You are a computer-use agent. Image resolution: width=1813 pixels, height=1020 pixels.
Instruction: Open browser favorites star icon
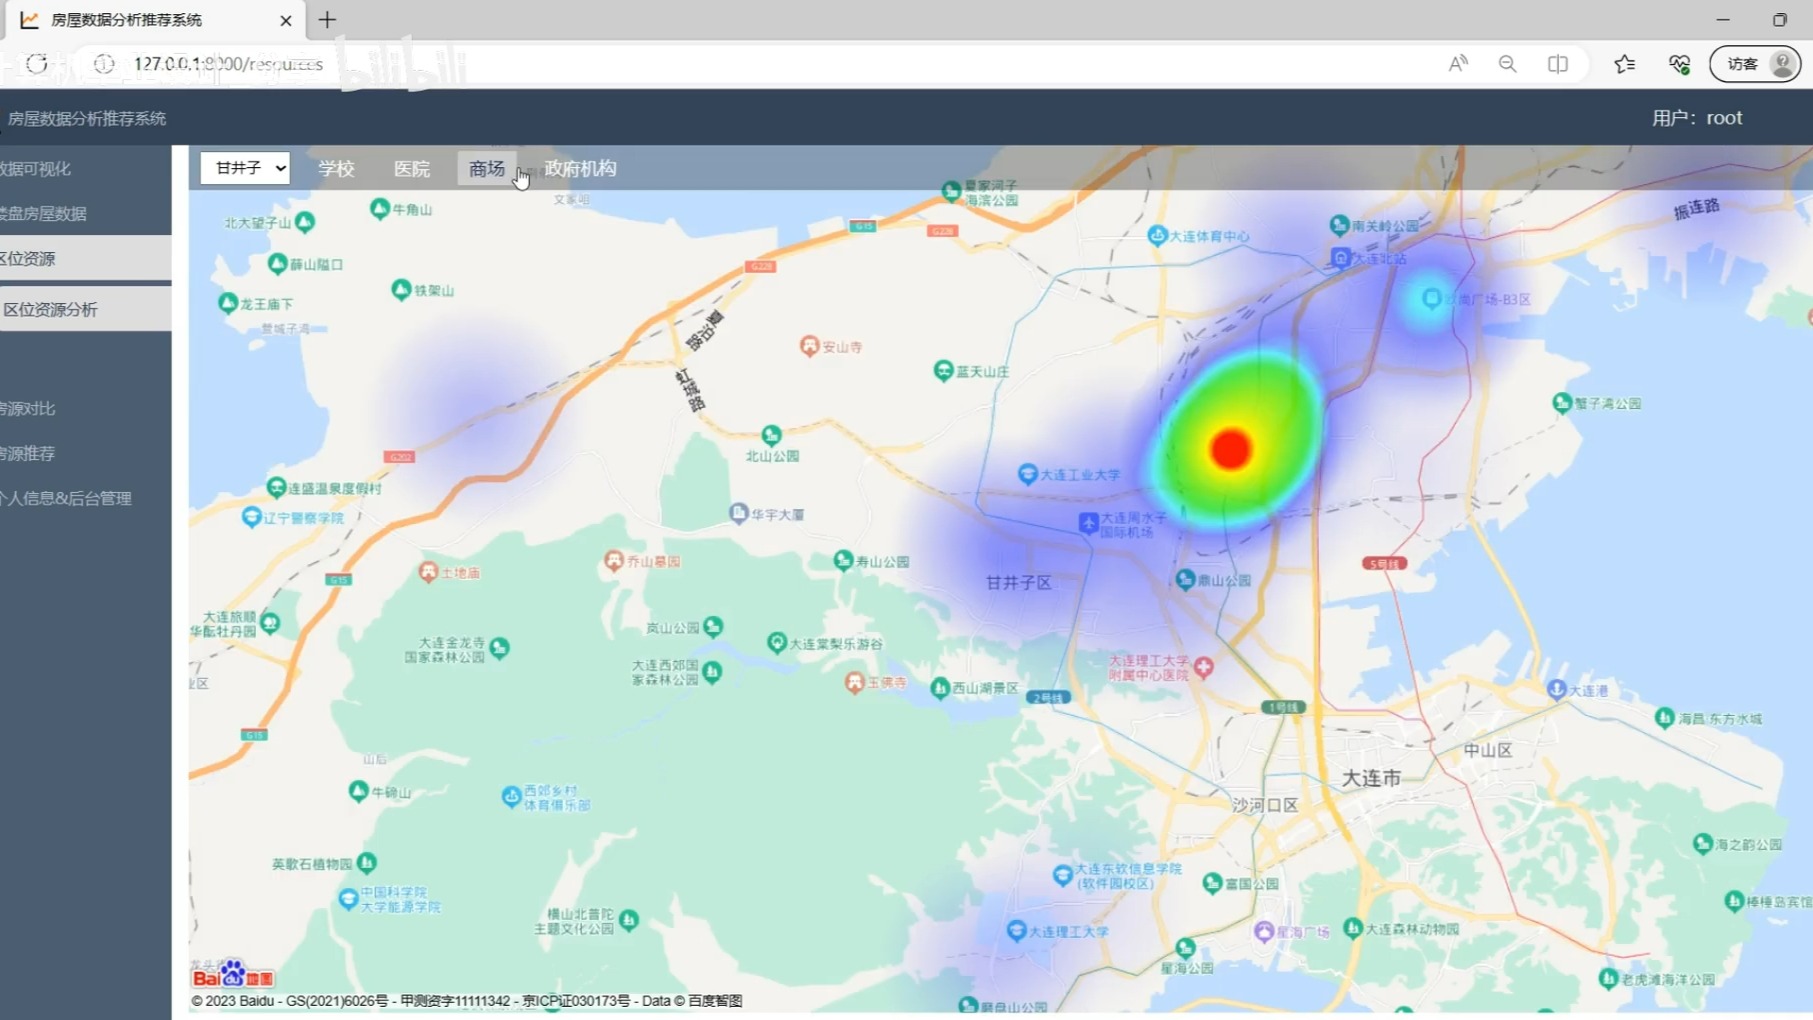click(1625, 64)
